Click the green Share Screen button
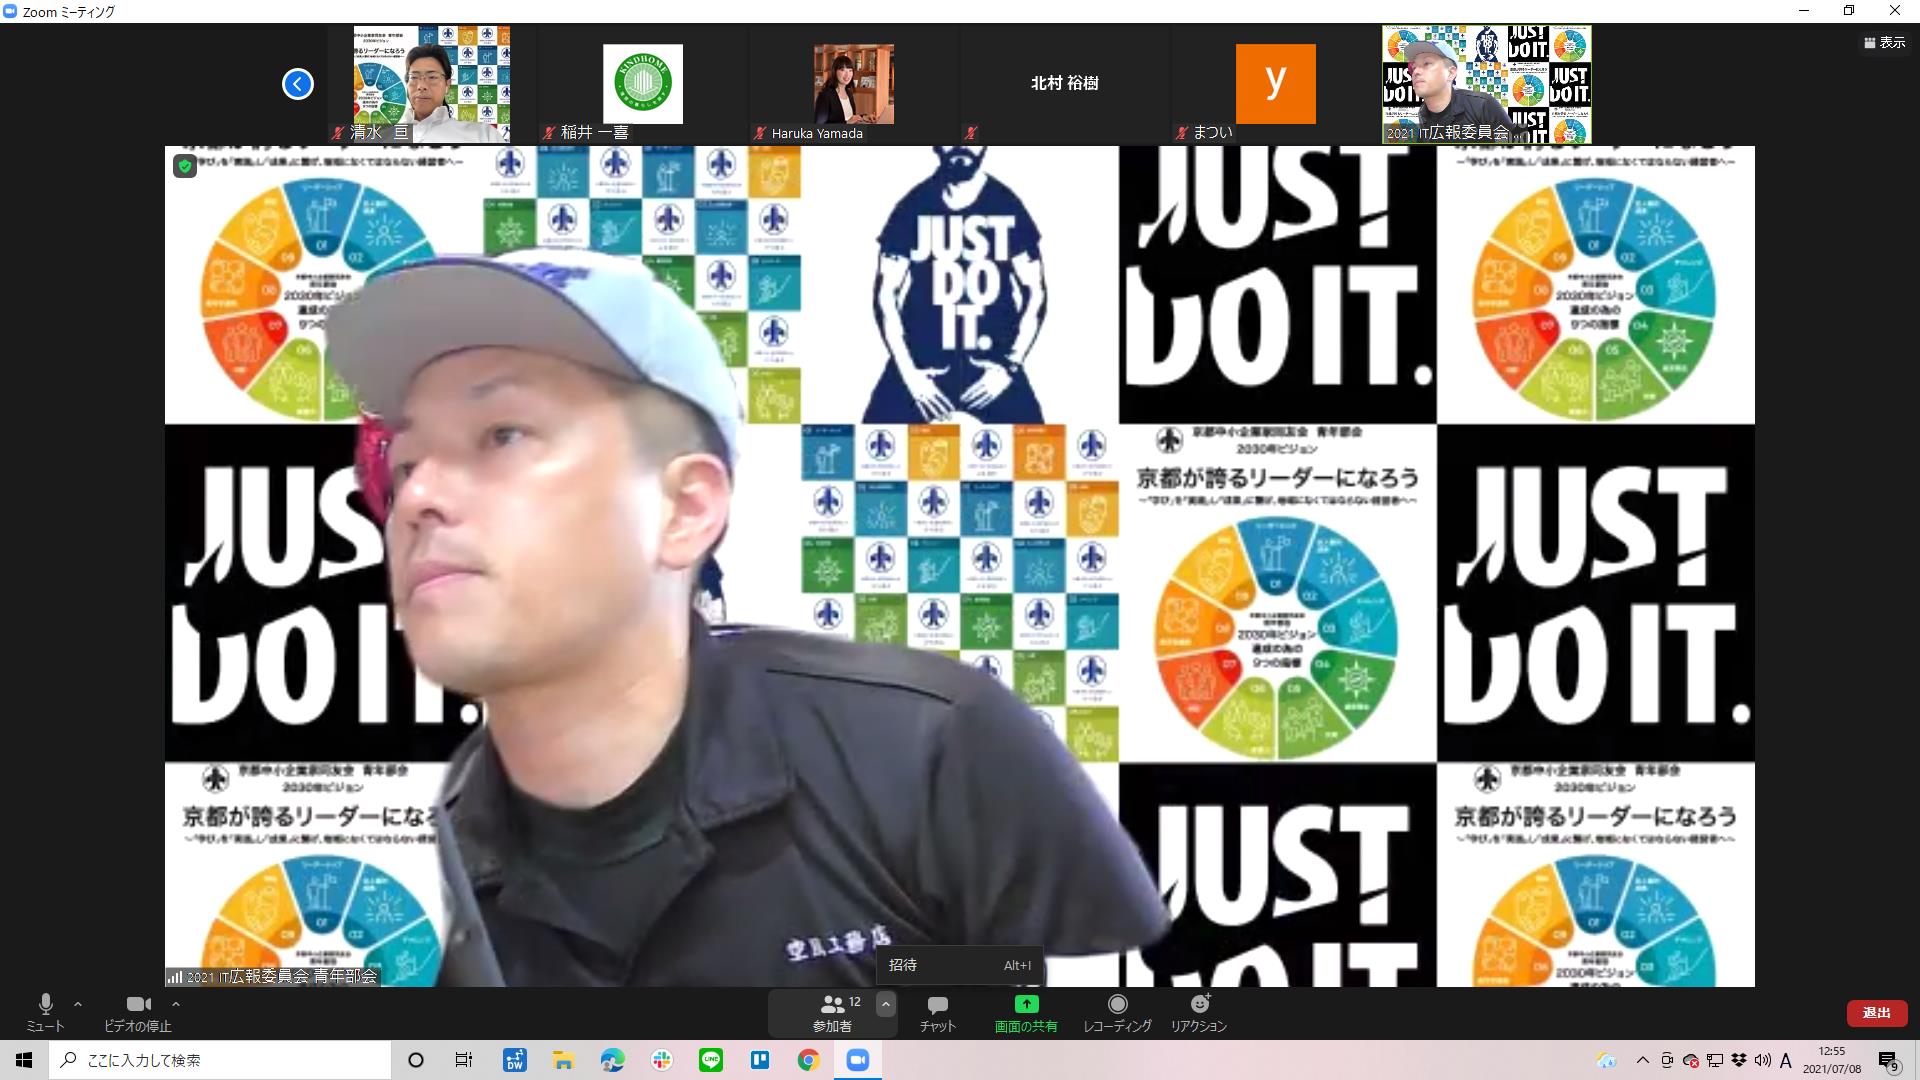Viewport: 1920px width, 1080px height. click(1026, 1012)
